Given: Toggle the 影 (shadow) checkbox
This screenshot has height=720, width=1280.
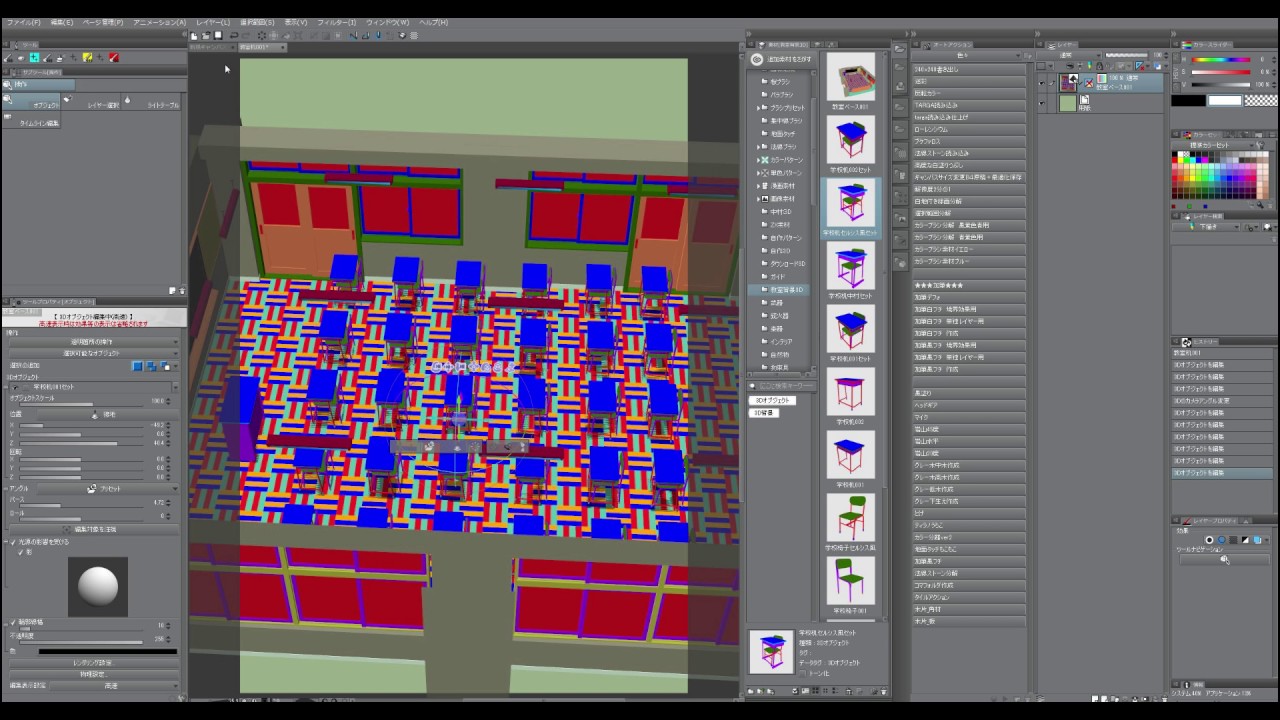Looking at the screenshot, I should tap(20, 552).
